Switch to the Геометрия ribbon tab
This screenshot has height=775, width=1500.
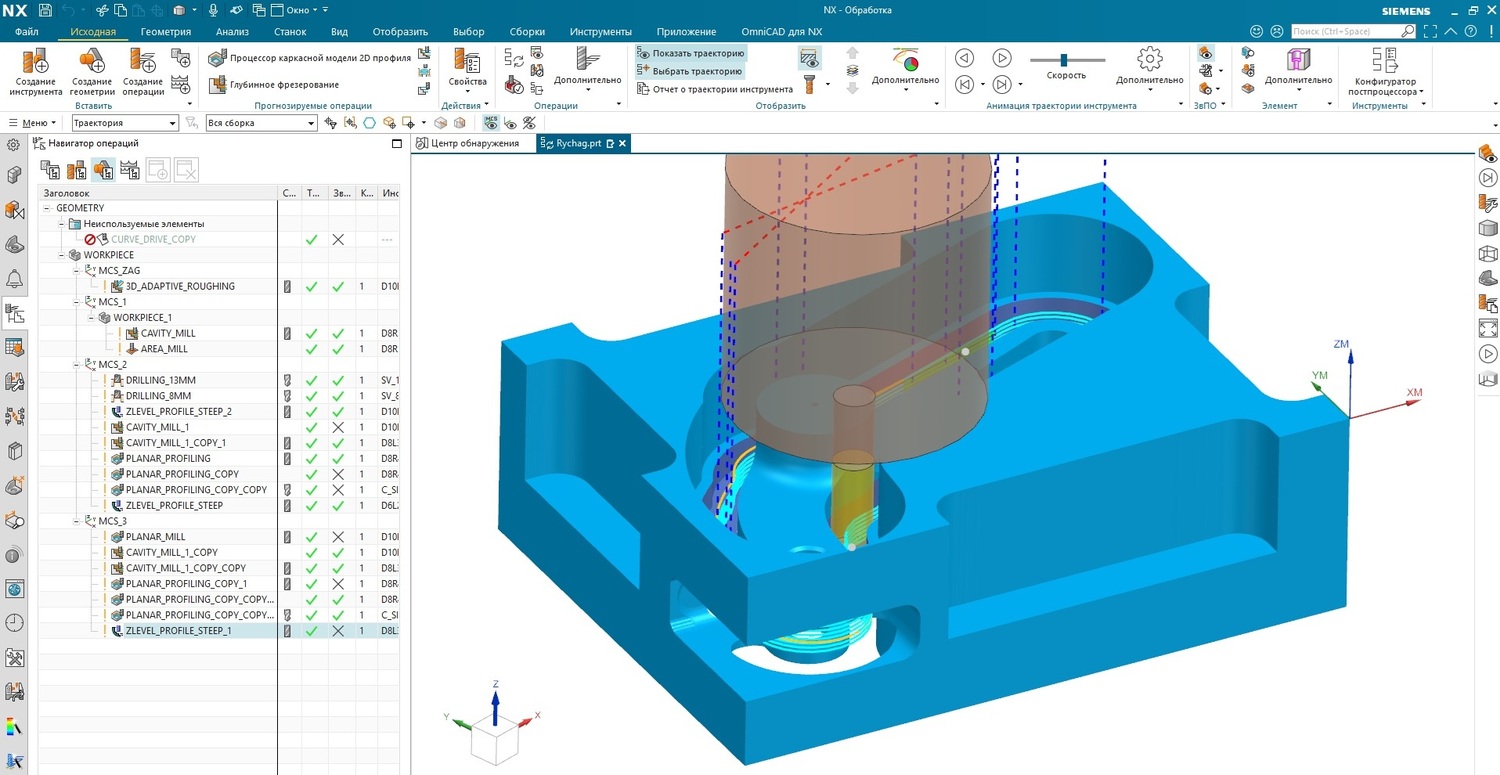(166, 32)
